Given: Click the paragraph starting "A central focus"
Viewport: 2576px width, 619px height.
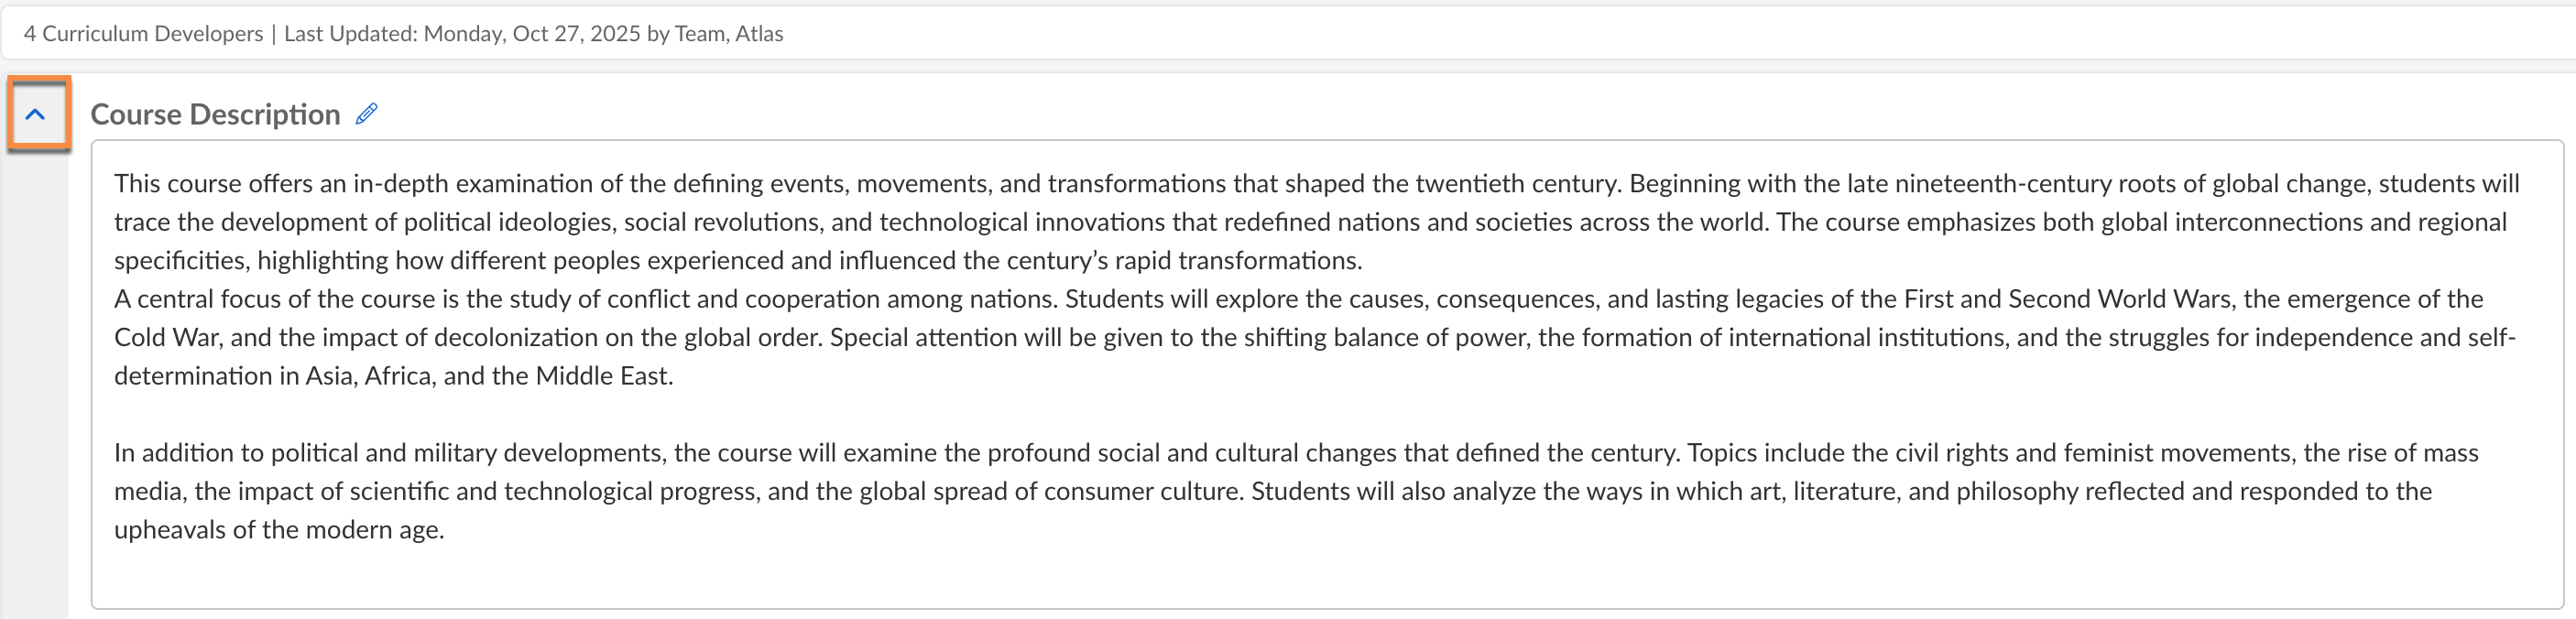Looking at the screenshot, I should [700, 337].
